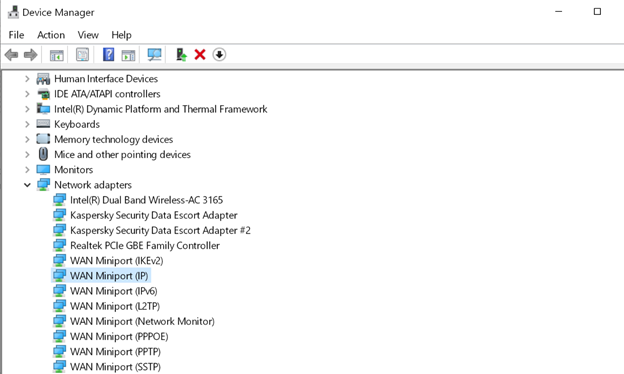This screenshot has width=624, height=374.
Task: Select WAN Miniport (IPv6)
Action: [x=113, y=291]
